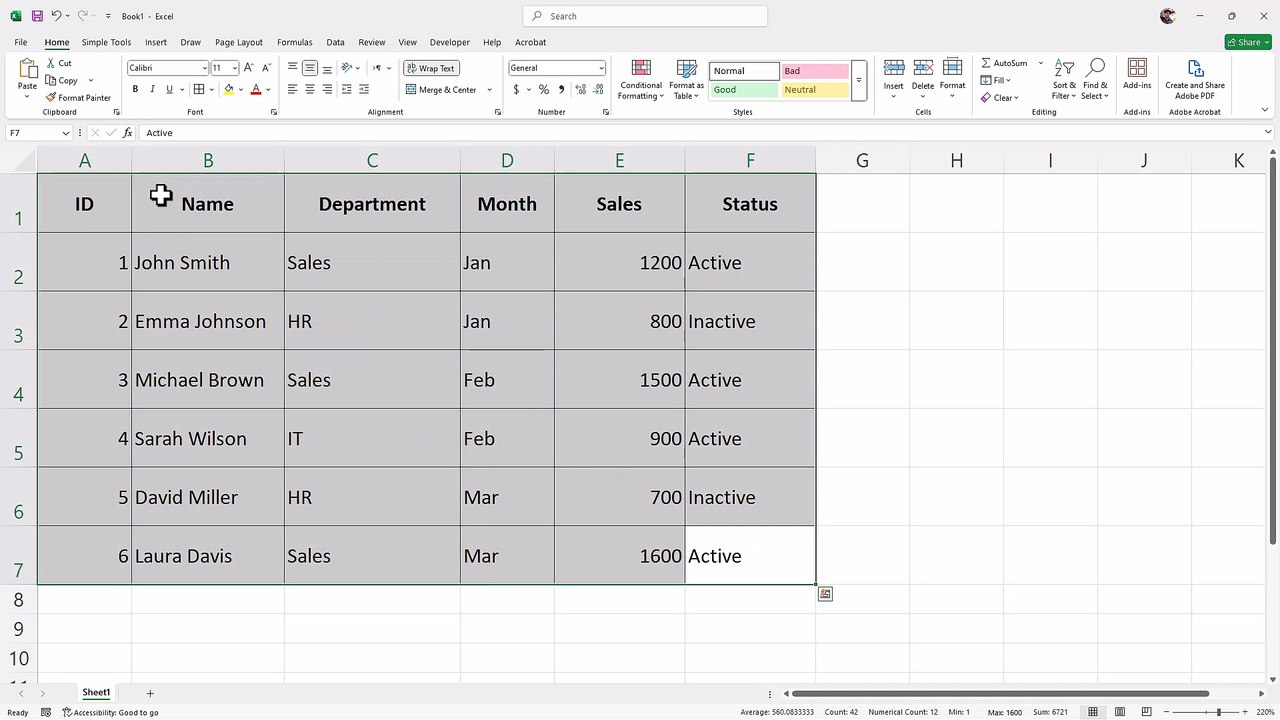This screenshot has width=1280, height=720.
Task: Apply Comma Style number format
Action: [560, 89]
